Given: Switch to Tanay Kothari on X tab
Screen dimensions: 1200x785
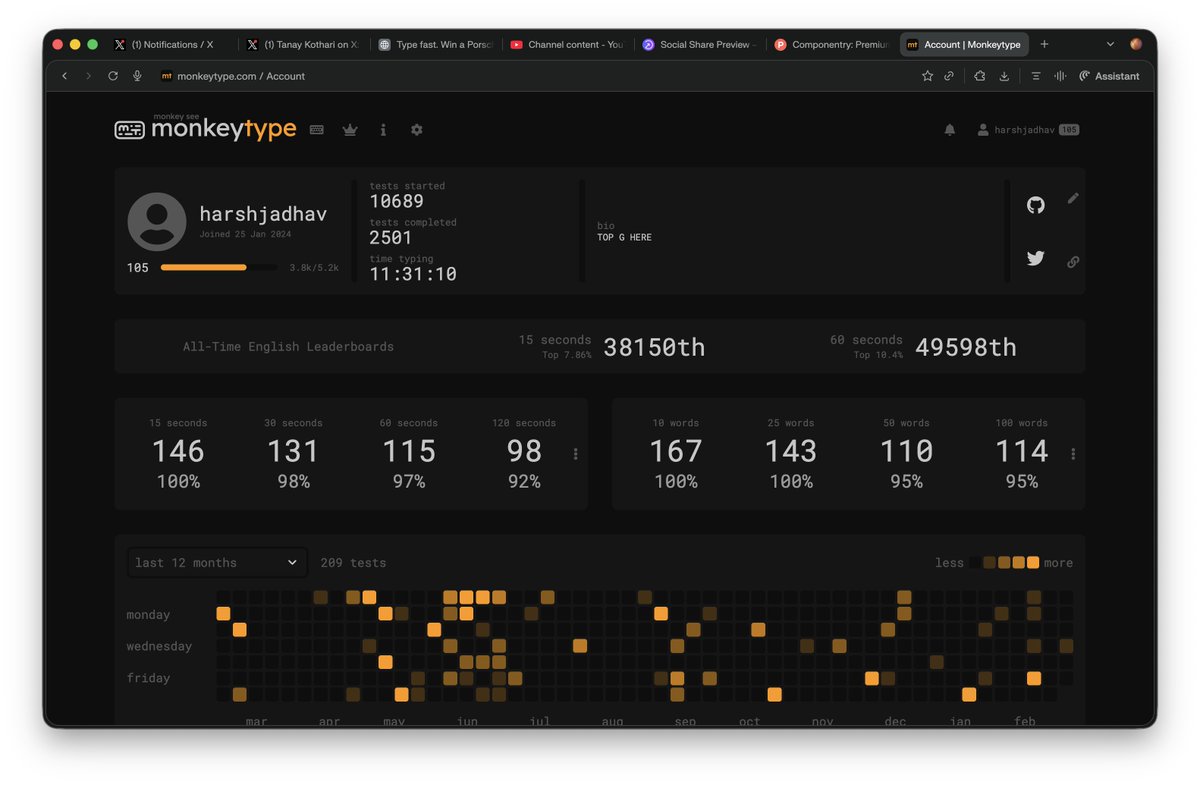Looking at the screenshot, I should tap(304, 45).
